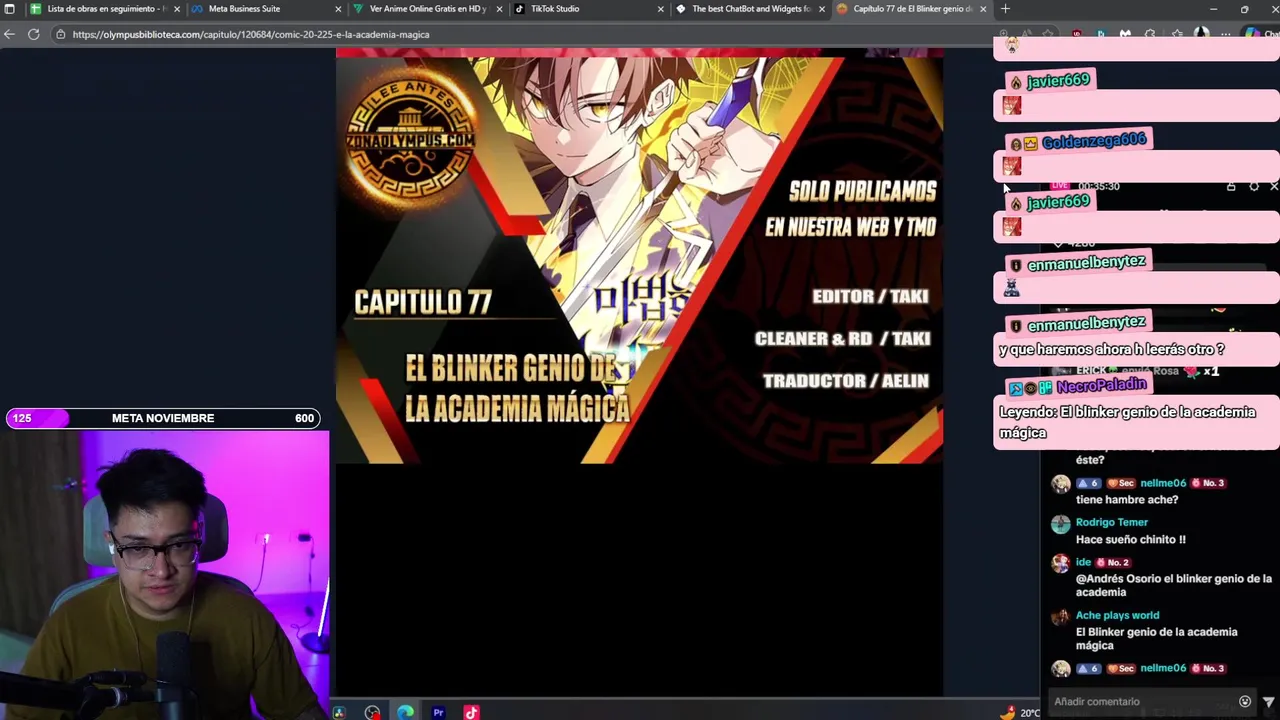Click username NecroPaladin in chat overlay
This screenshot has width=1280, height=720.
1101,386
